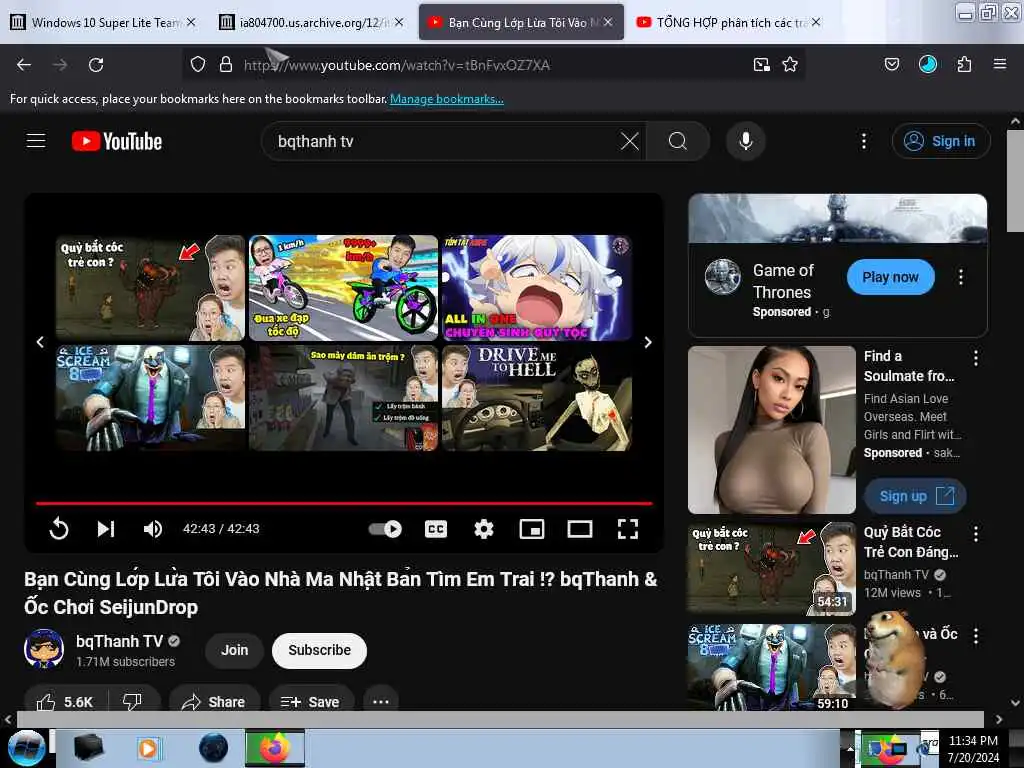Open the player settings gear

(x=483, y=528)
